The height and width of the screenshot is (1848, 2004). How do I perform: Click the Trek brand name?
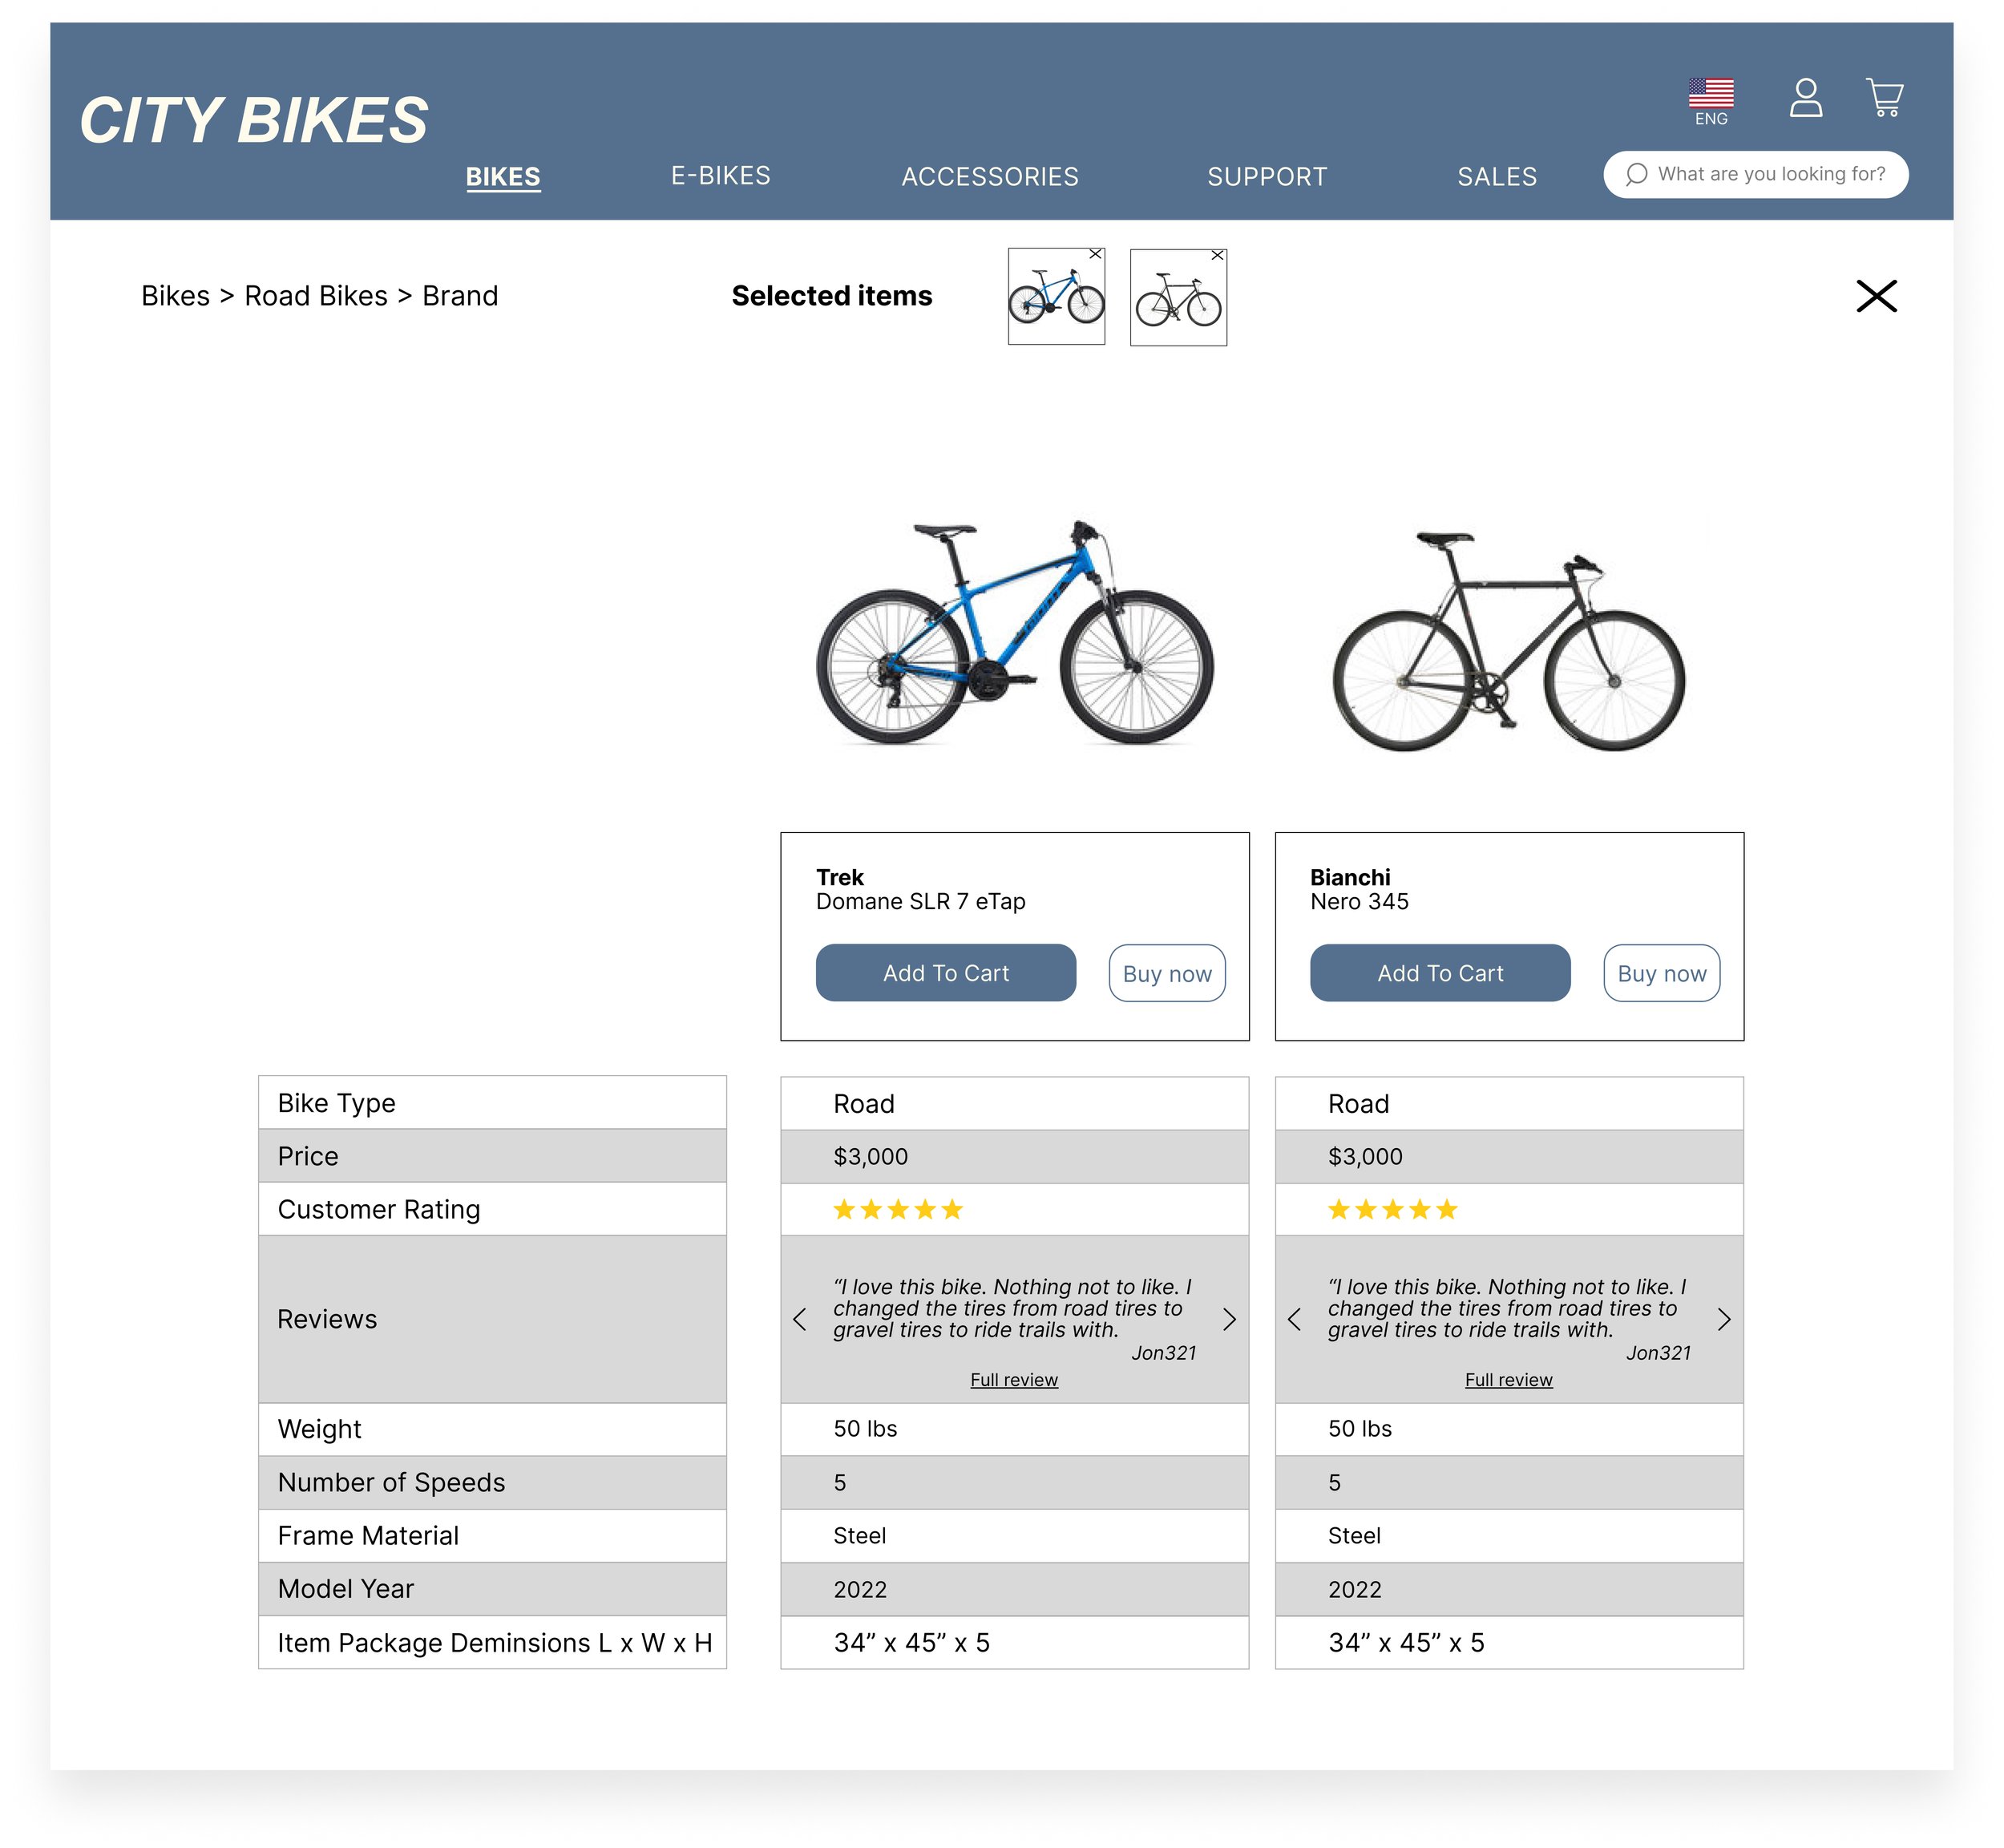(840, 877)
